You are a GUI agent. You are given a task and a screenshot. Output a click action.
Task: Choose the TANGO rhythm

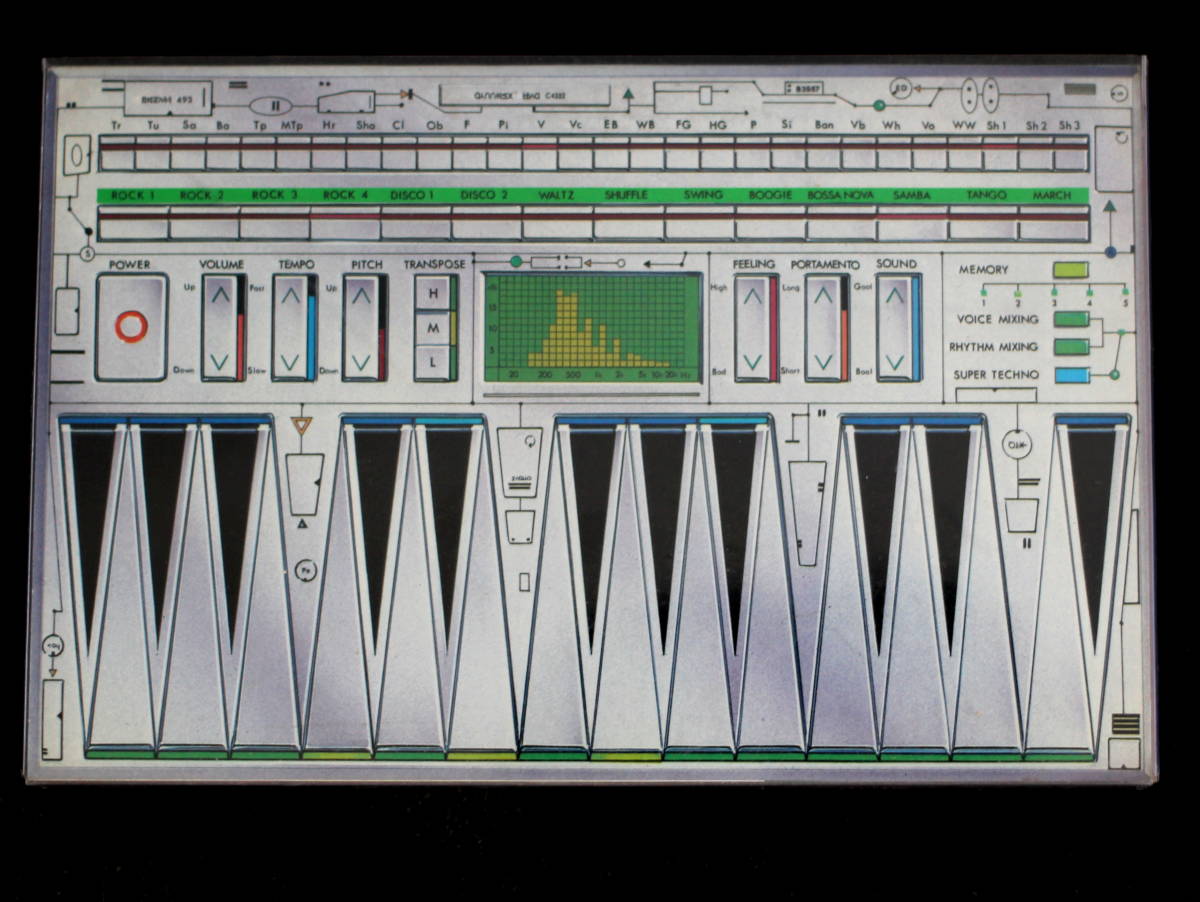(x=982, y=222)
